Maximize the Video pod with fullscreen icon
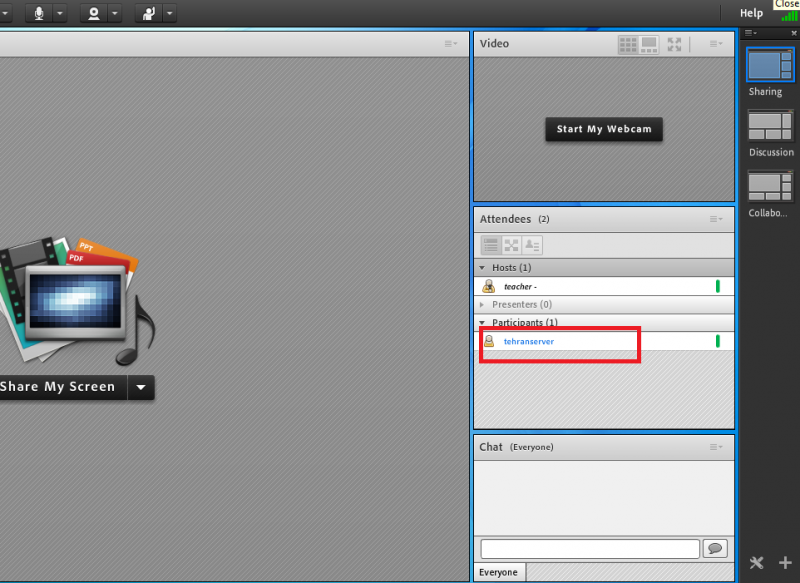 click(675, 44)
